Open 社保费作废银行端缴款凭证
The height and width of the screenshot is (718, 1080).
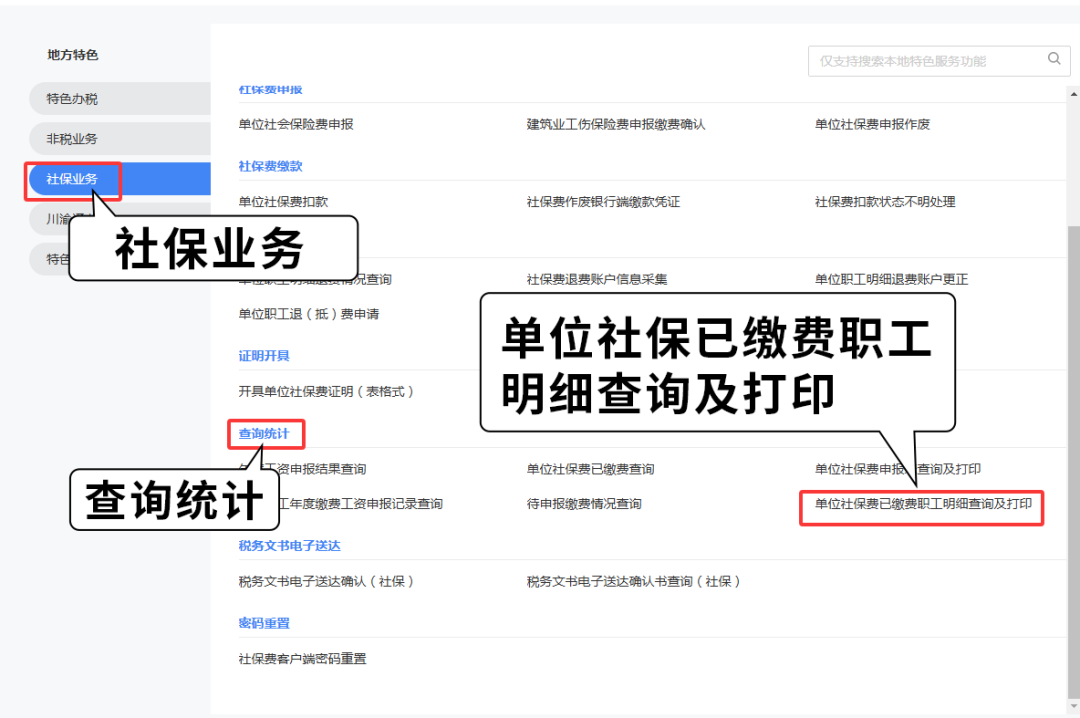(603, 202)
